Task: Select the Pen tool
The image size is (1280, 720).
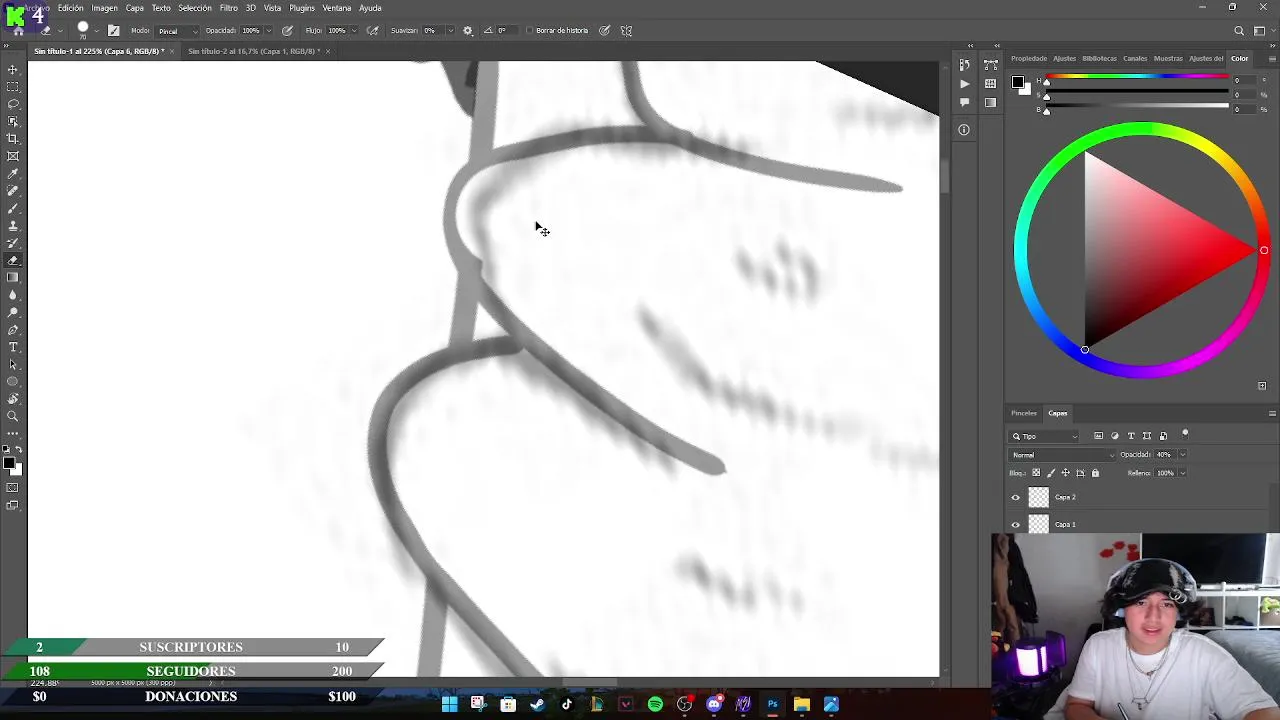Action: pos(13,330)
